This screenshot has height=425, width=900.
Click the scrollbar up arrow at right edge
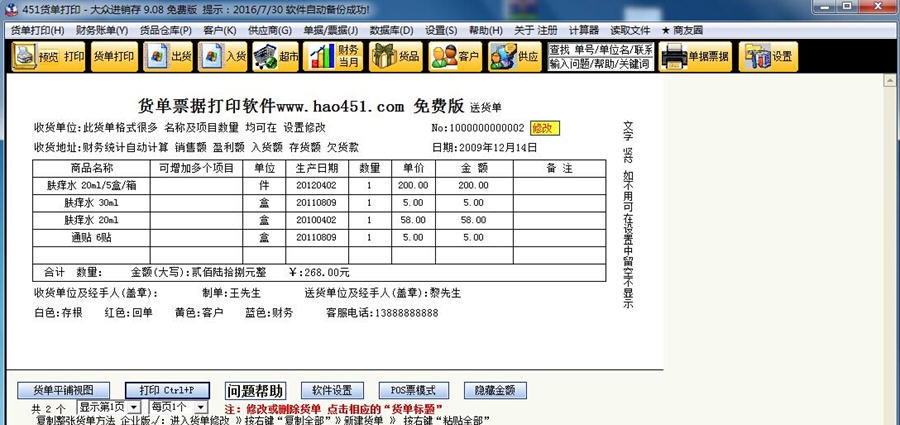(x=889, y=81)
